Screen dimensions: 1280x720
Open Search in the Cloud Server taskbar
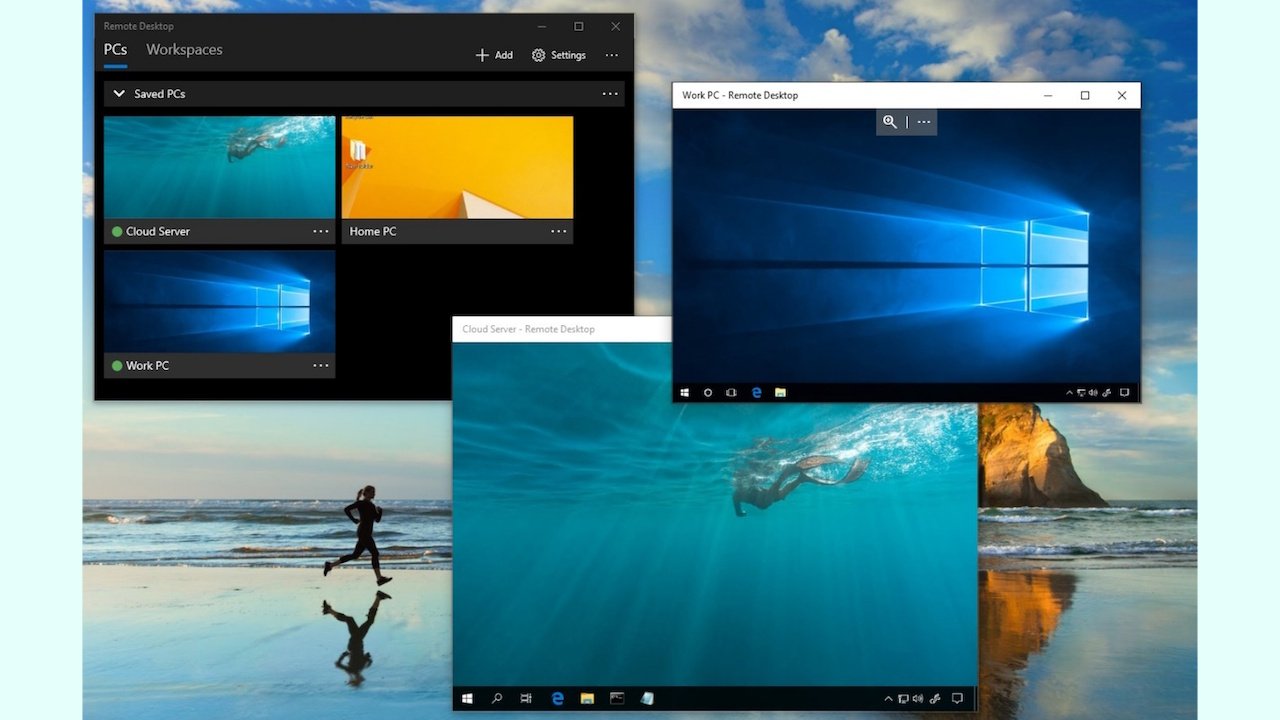[x=497, y=699]
